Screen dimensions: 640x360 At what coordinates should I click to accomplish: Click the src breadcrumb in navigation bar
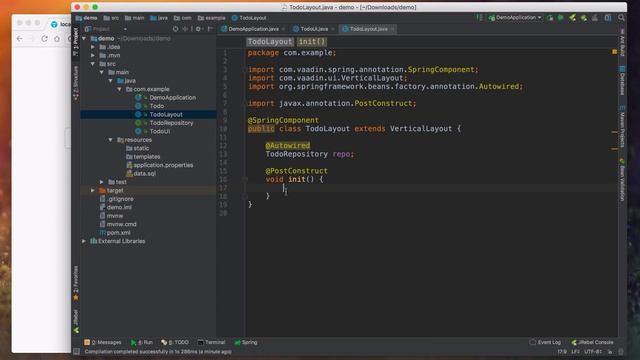111,18
